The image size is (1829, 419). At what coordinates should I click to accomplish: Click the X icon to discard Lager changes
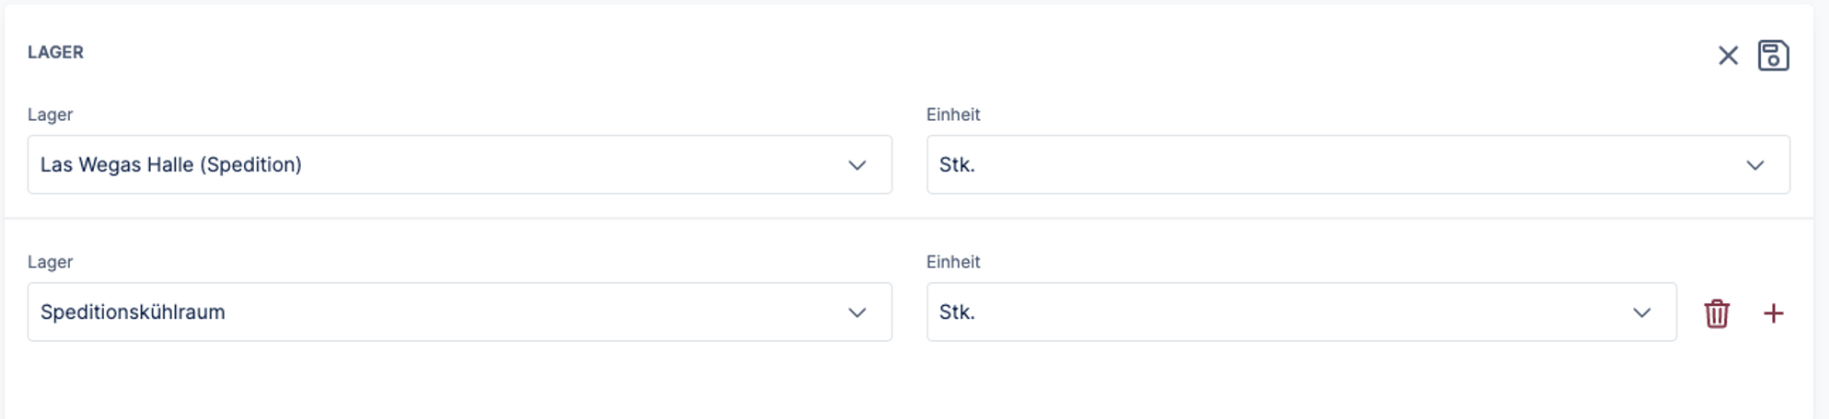point(1727,56)
